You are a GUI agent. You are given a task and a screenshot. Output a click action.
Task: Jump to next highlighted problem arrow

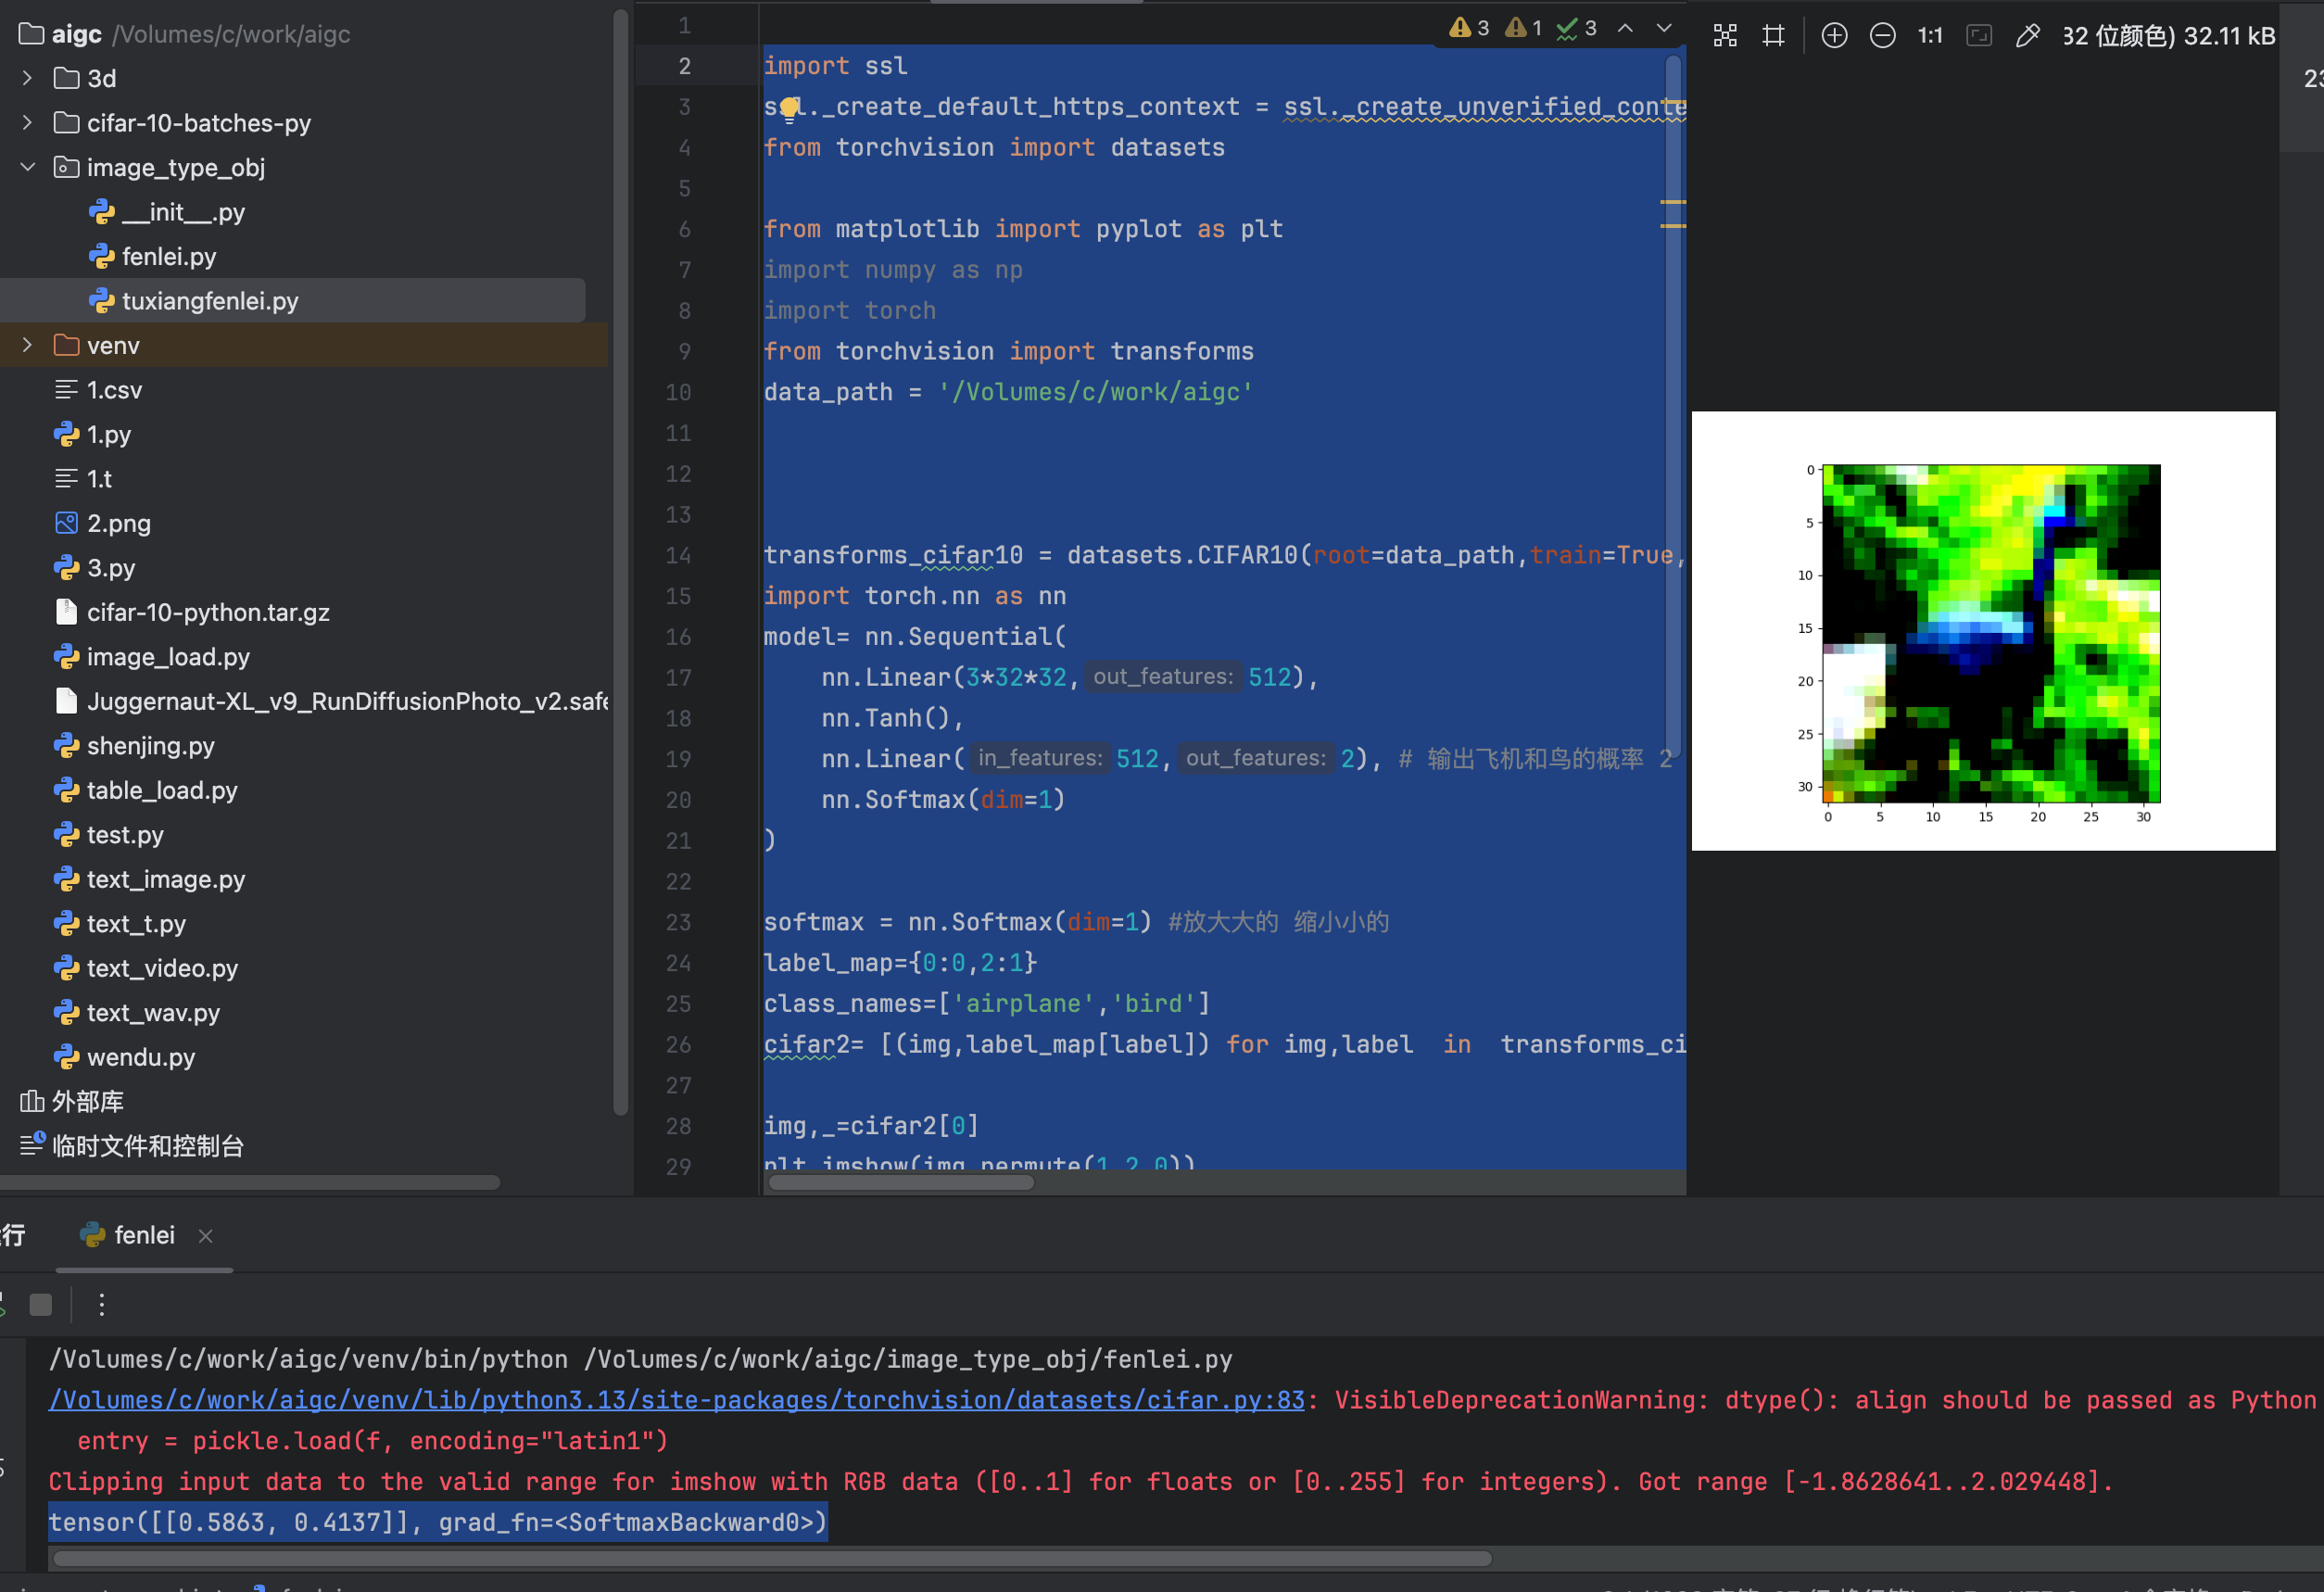click(x=1664, y=28)
